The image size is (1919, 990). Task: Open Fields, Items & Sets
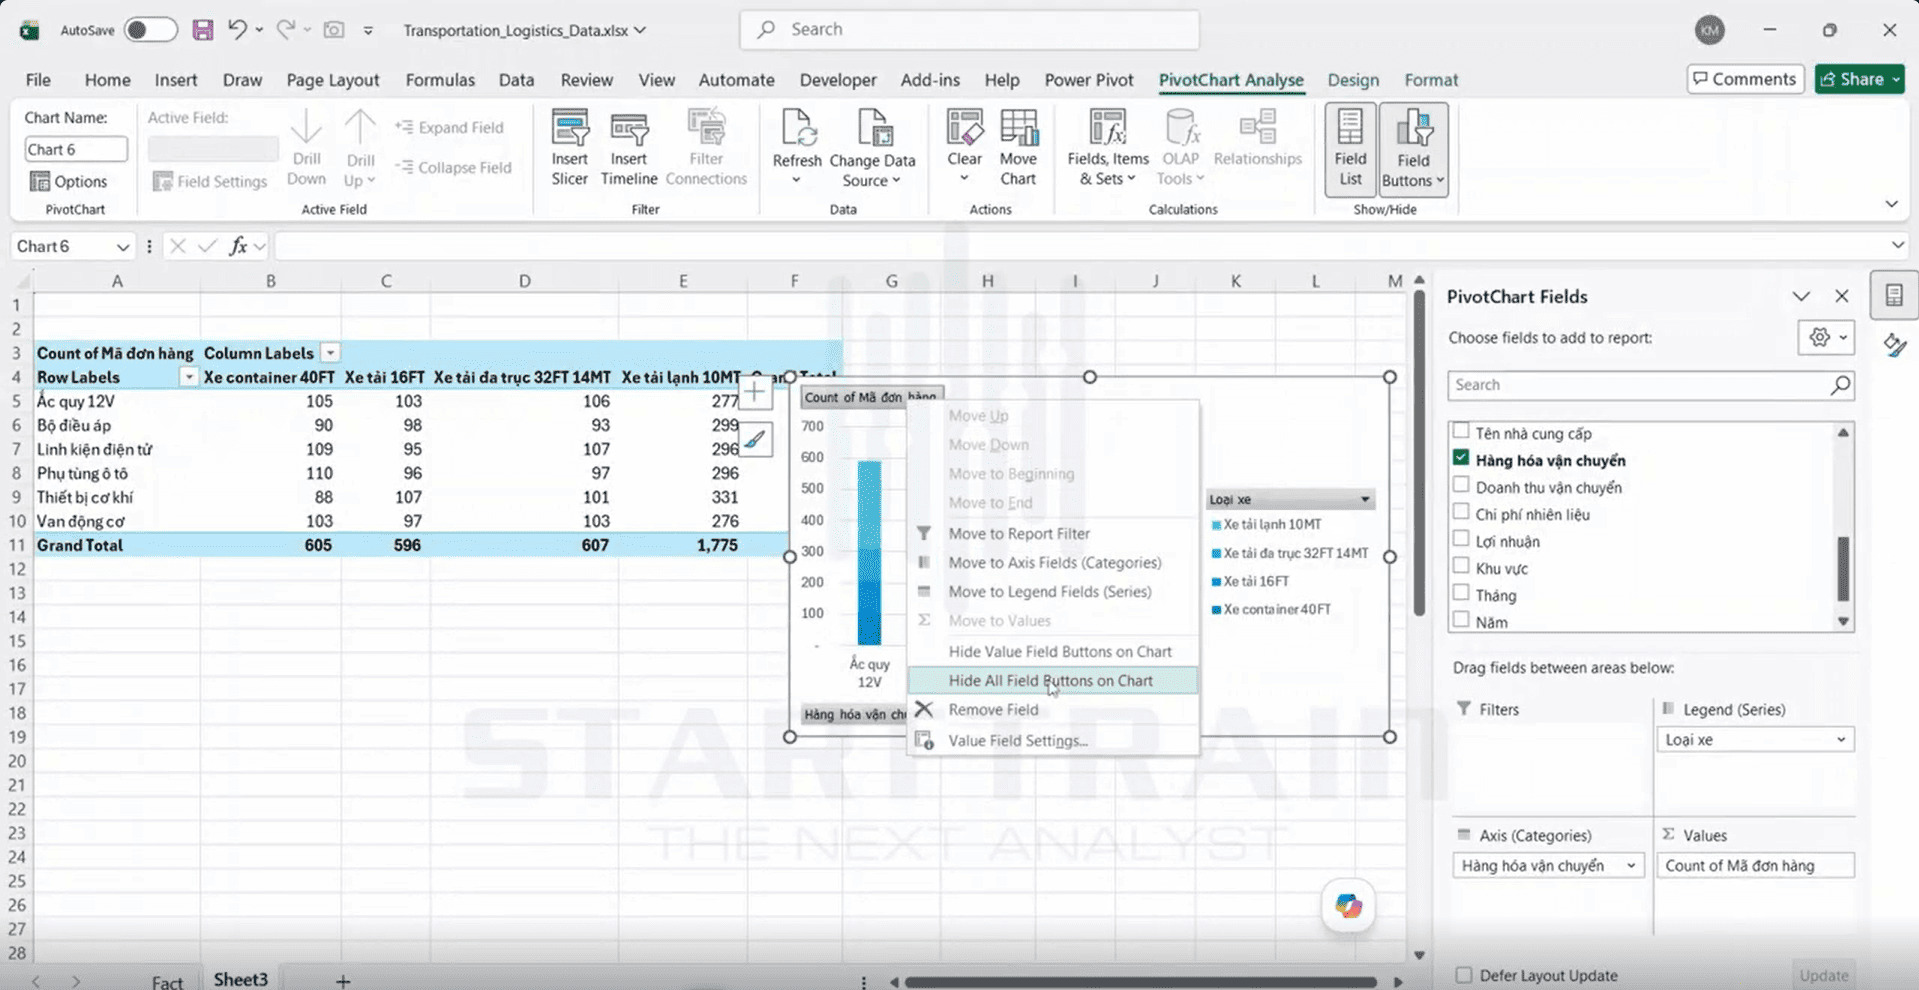(1108, 149)
